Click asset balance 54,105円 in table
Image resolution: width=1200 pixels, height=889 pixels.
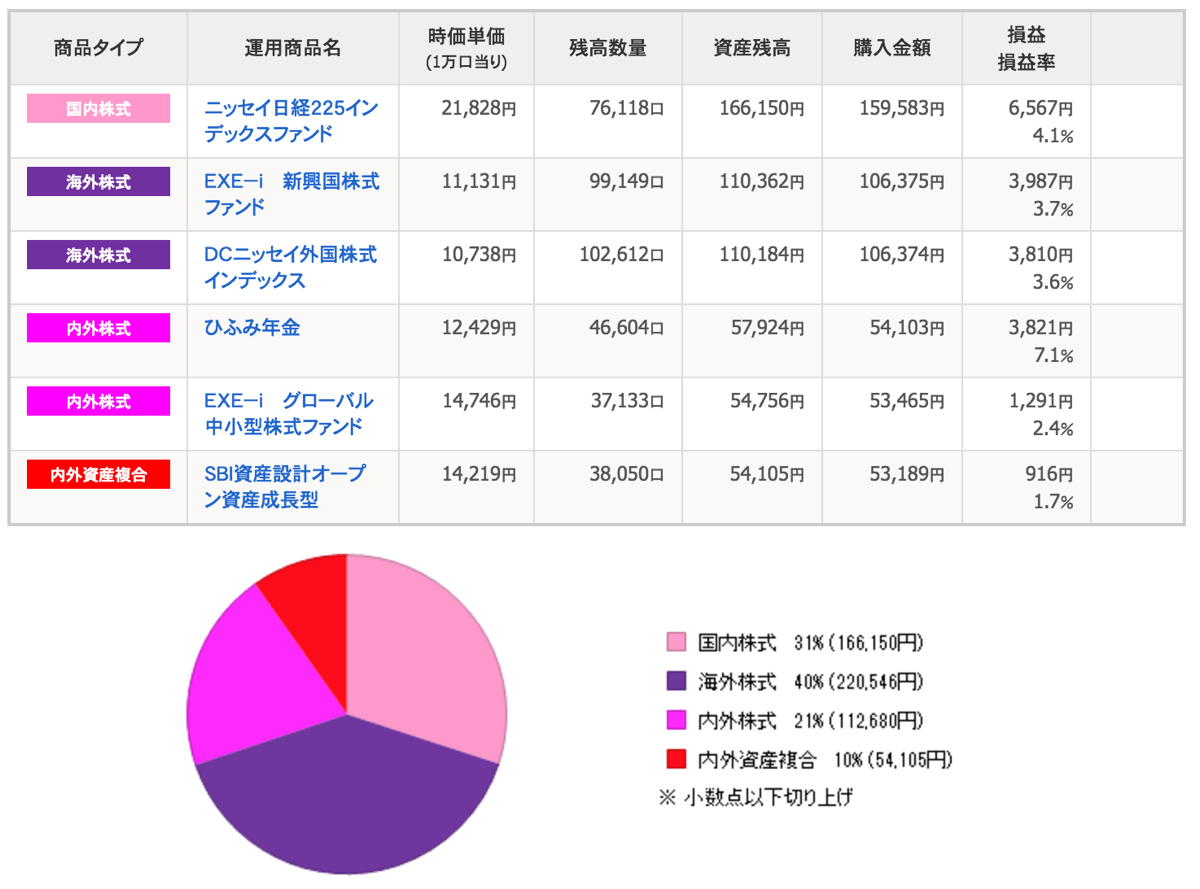click(767, 475)
